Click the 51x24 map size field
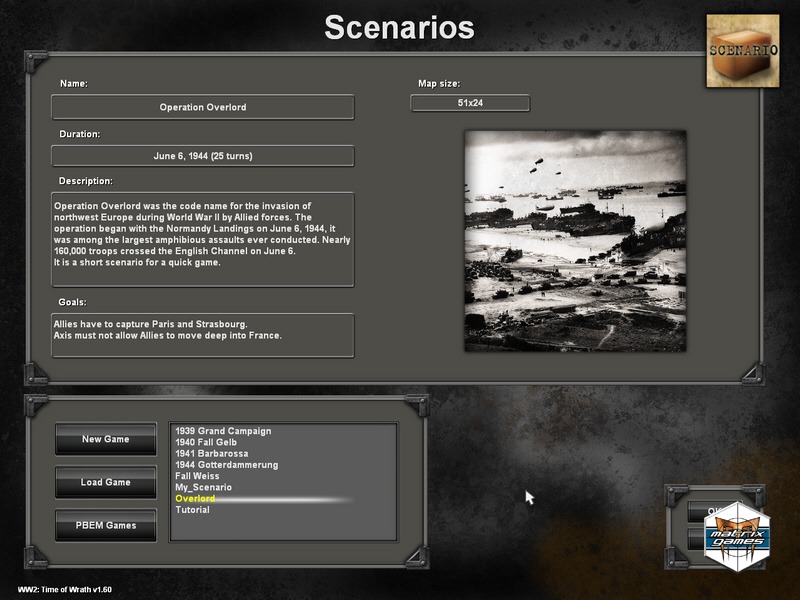The height and width of the screenshot is (600, 800). click(x=470, y=103)
